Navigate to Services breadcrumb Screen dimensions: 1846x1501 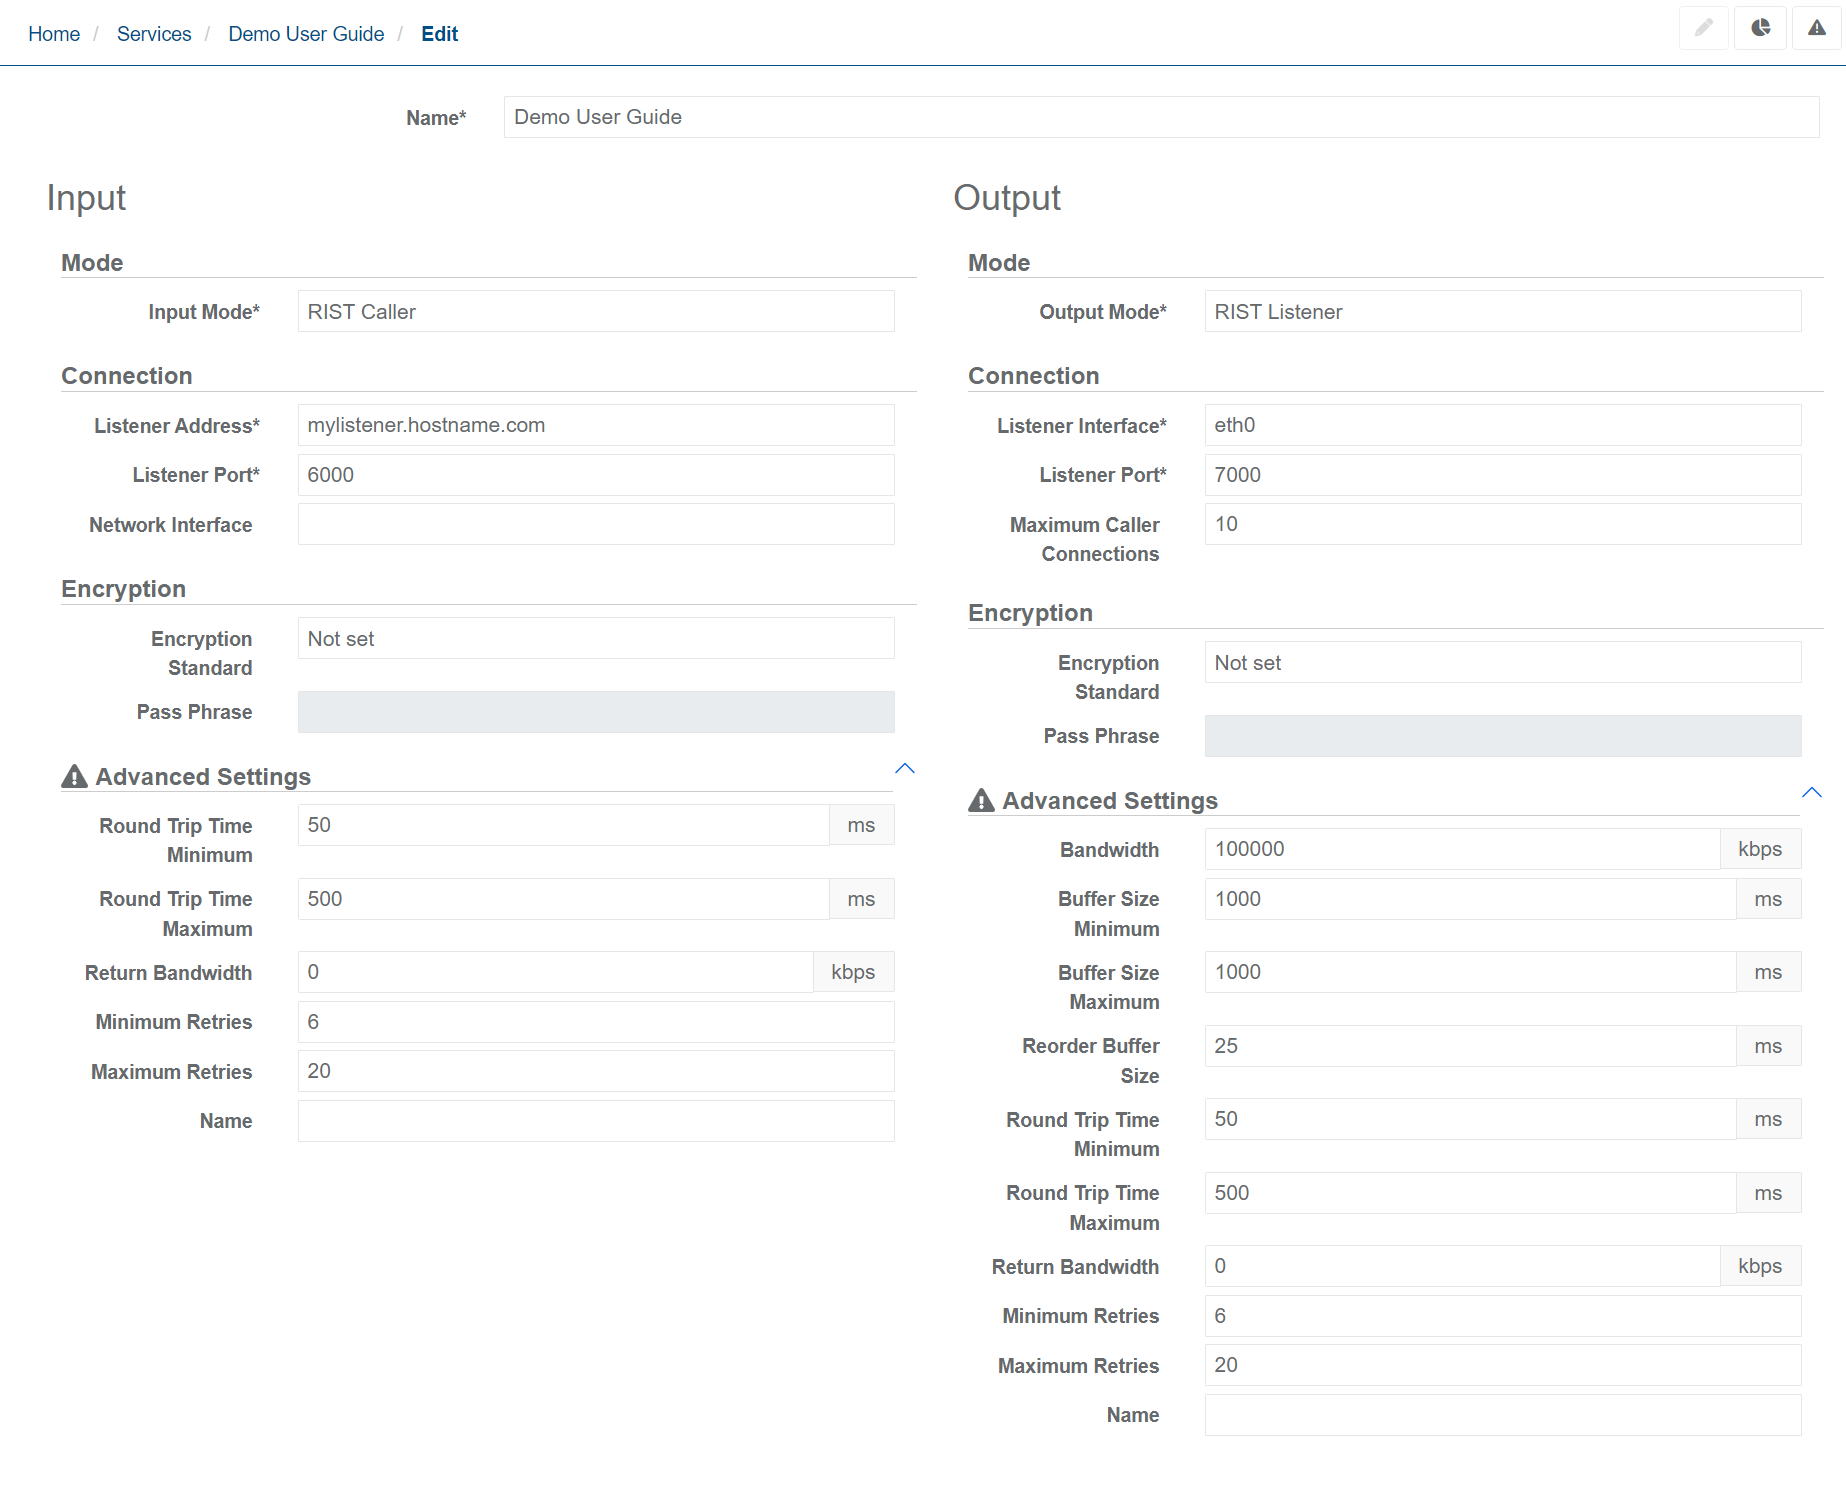click(x=154, y=34)
